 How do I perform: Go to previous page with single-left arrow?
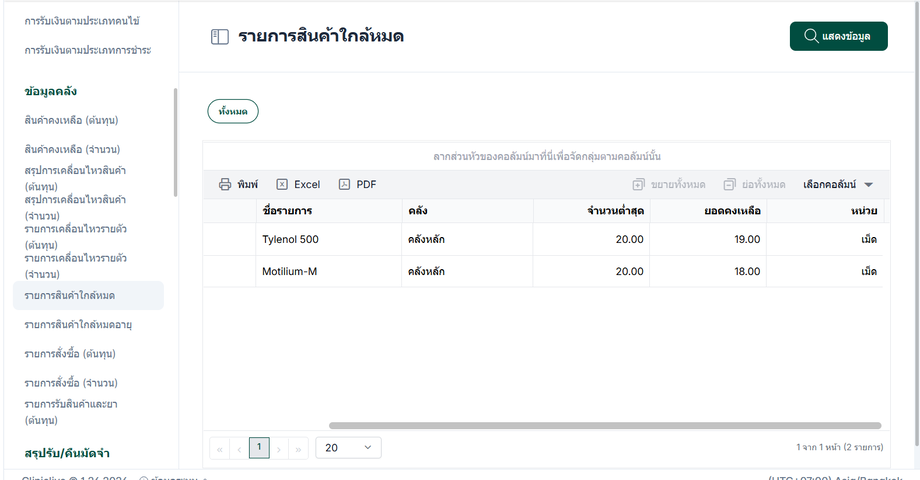click(239, 449)
